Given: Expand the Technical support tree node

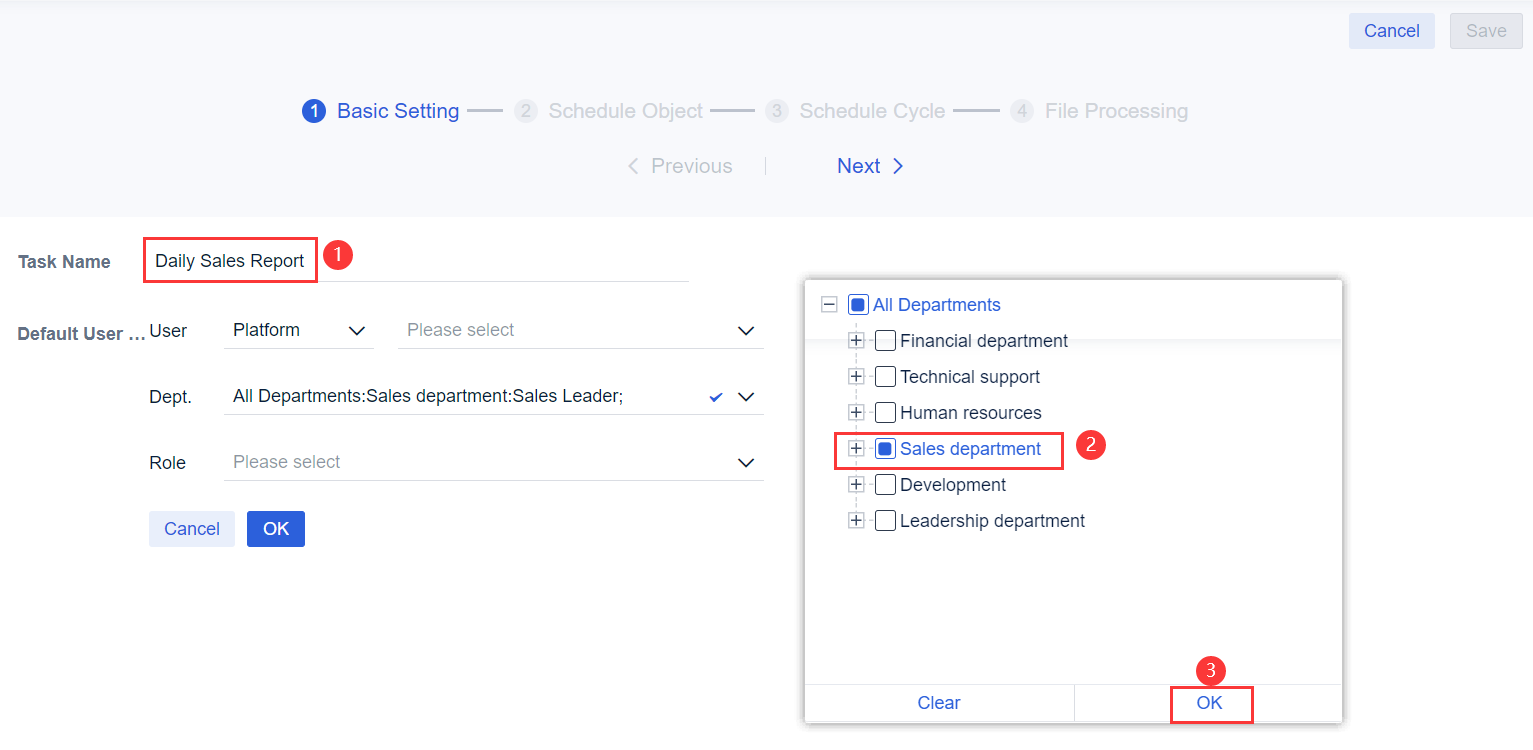Looking at the screenshot, I should click(x=856, y=376).
